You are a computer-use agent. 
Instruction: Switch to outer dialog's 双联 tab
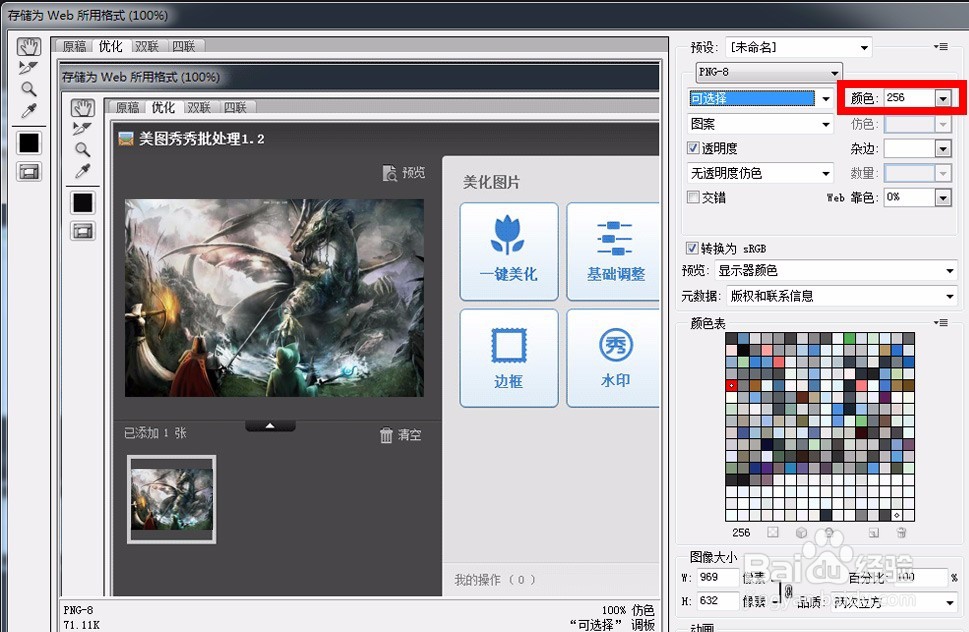coord(147,46)
